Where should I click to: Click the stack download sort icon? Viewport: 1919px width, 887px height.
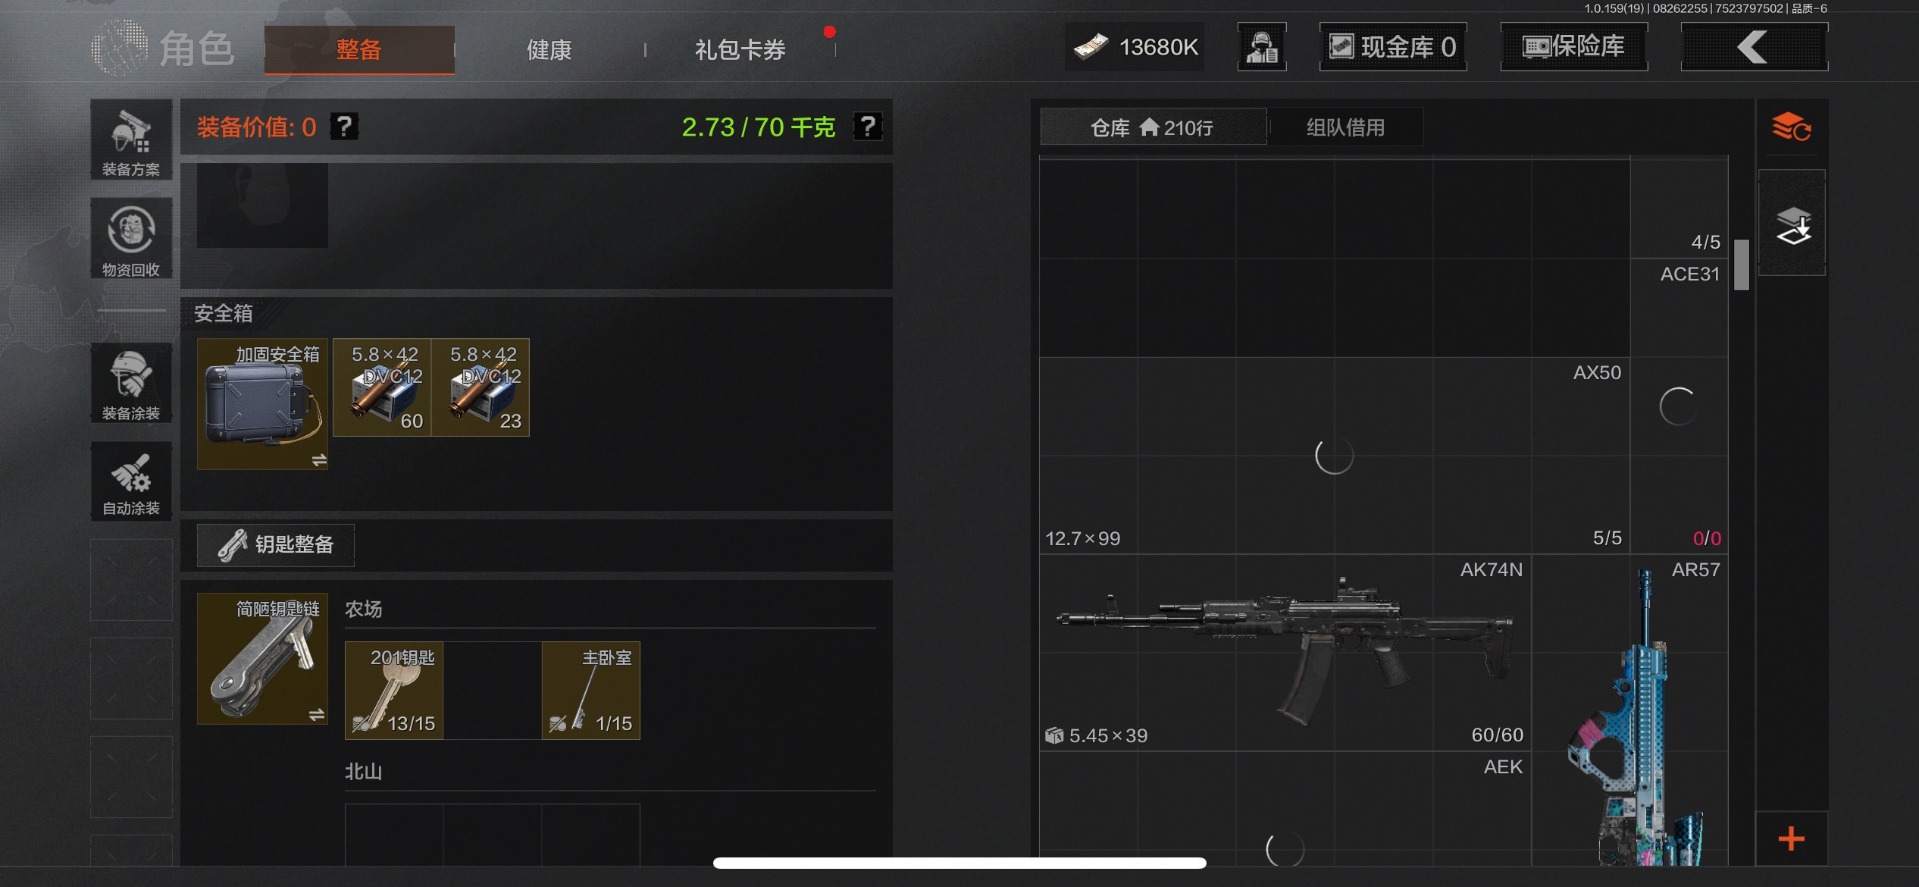coord(1792,224)
